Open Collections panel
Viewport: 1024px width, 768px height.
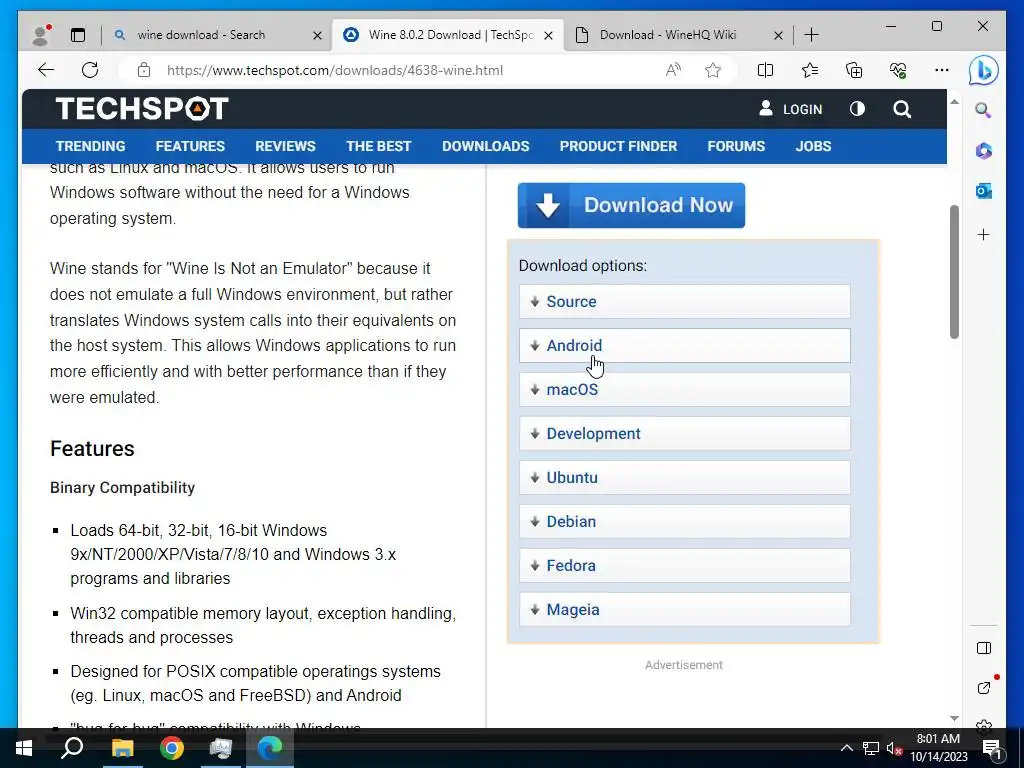[854, 70]
